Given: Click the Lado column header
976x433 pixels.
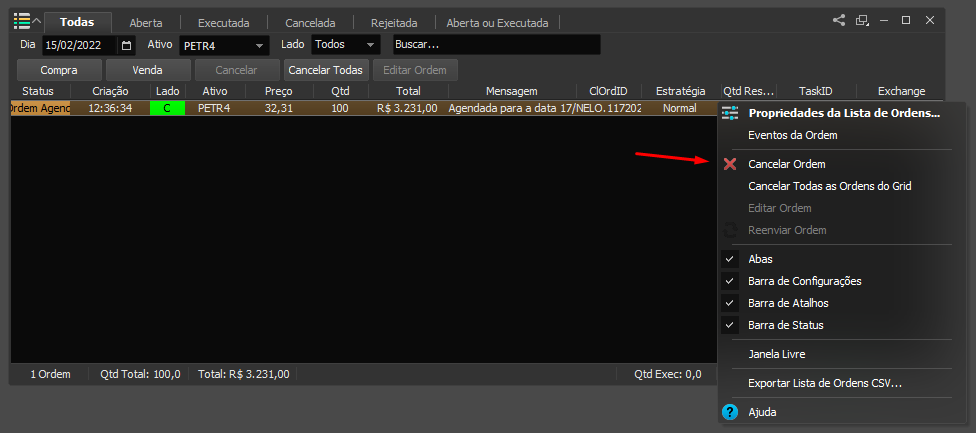Looking at the screenshot, I should click(x=167, y=91).
